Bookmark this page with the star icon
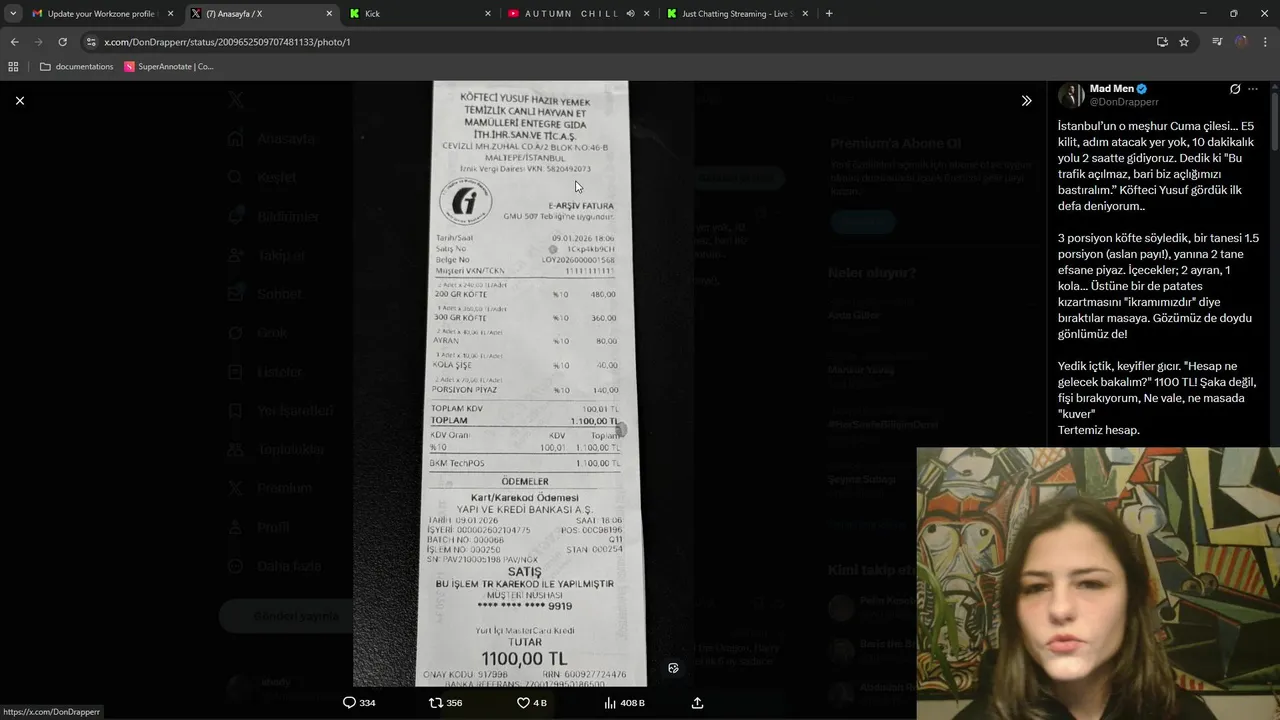Image resolution: width=1280 pixels, height=720 pixels. tap(1184, 42)
